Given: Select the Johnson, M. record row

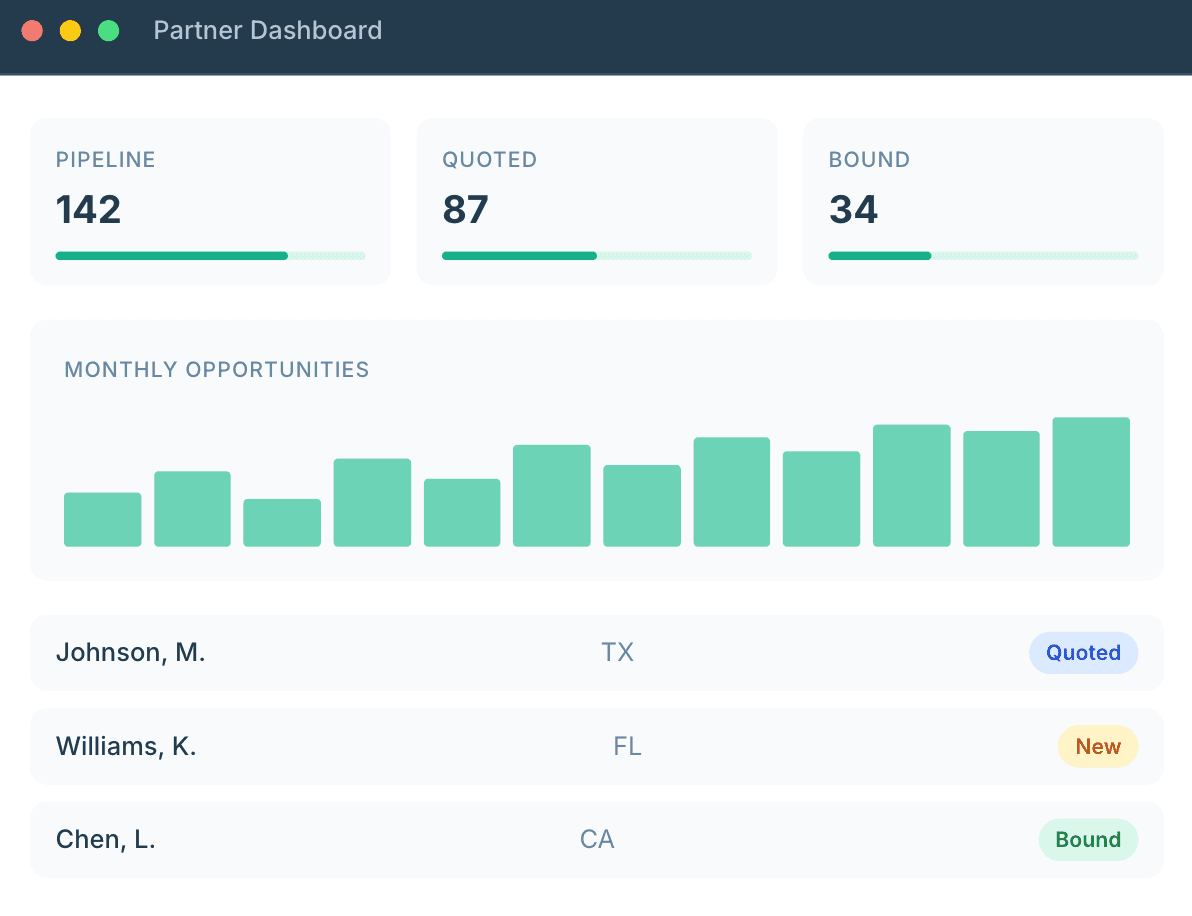Looking at the screenshot, I should click(x=596, y=652).
